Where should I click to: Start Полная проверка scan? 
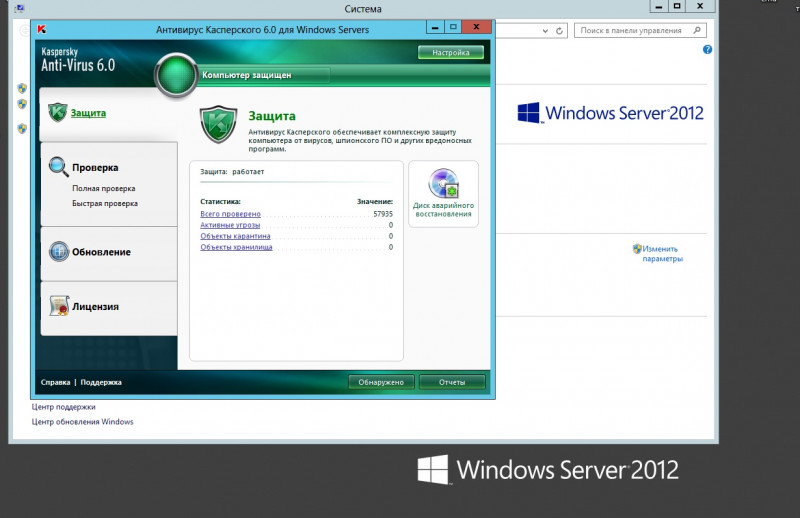pos(104,188)
